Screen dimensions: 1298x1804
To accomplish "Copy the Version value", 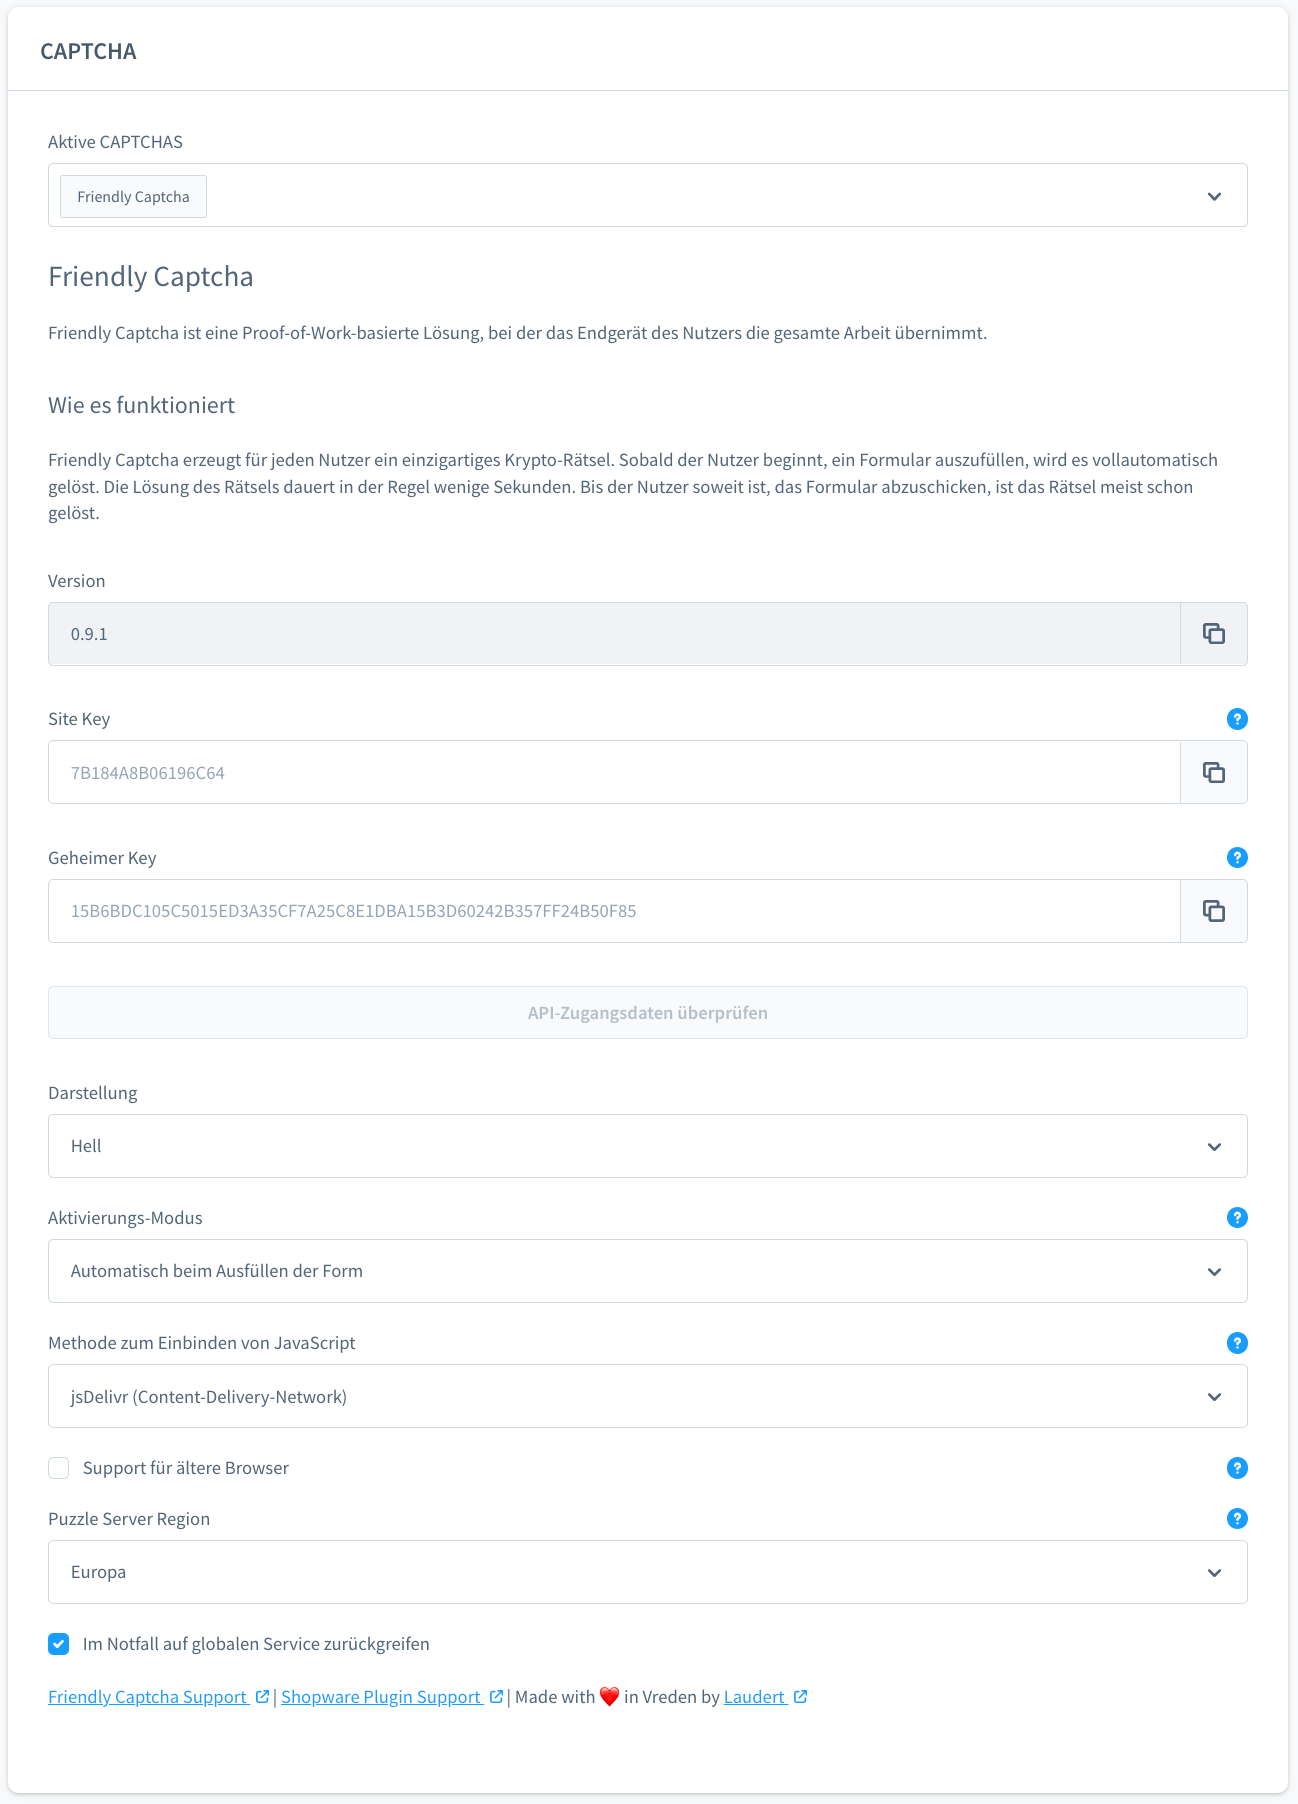I will point(1213,634).
